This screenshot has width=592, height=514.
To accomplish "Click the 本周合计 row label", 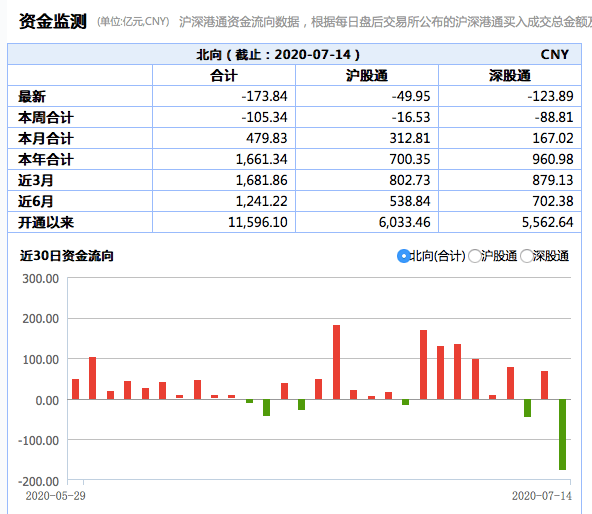I will coord(46,117).
